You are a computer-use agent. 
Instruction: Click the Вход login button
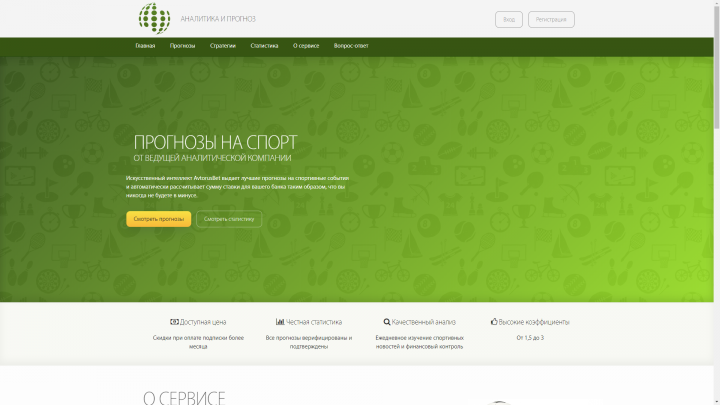[509, 19]
